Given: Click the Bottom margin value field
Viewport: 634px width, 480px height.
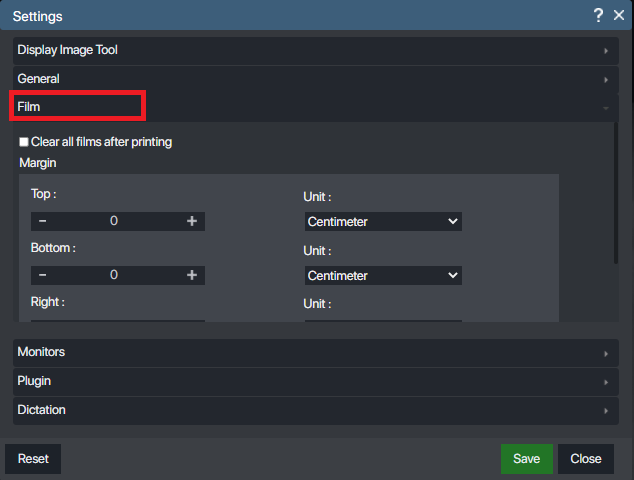Looking at the screenshot, I should [x=114, y=275].
